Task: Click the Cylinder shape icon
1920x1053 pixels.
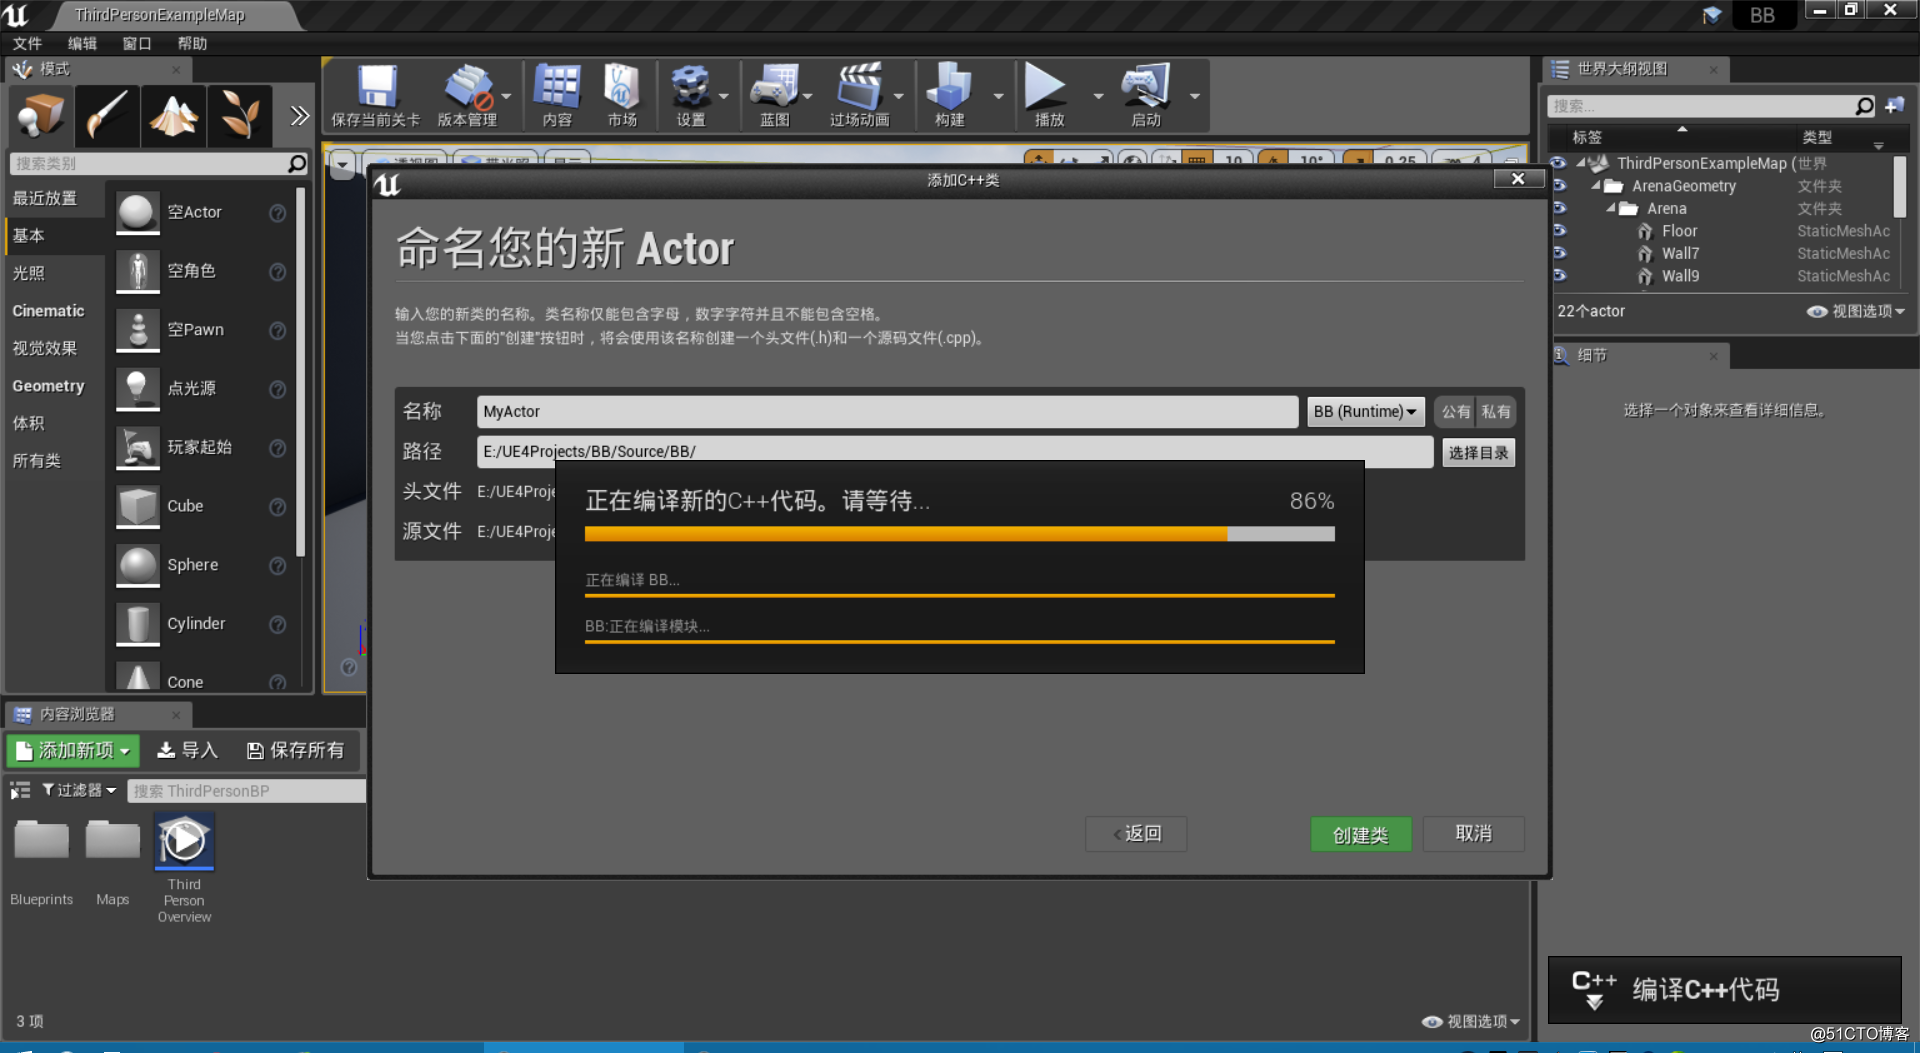Action: click(x=137, y=623)
